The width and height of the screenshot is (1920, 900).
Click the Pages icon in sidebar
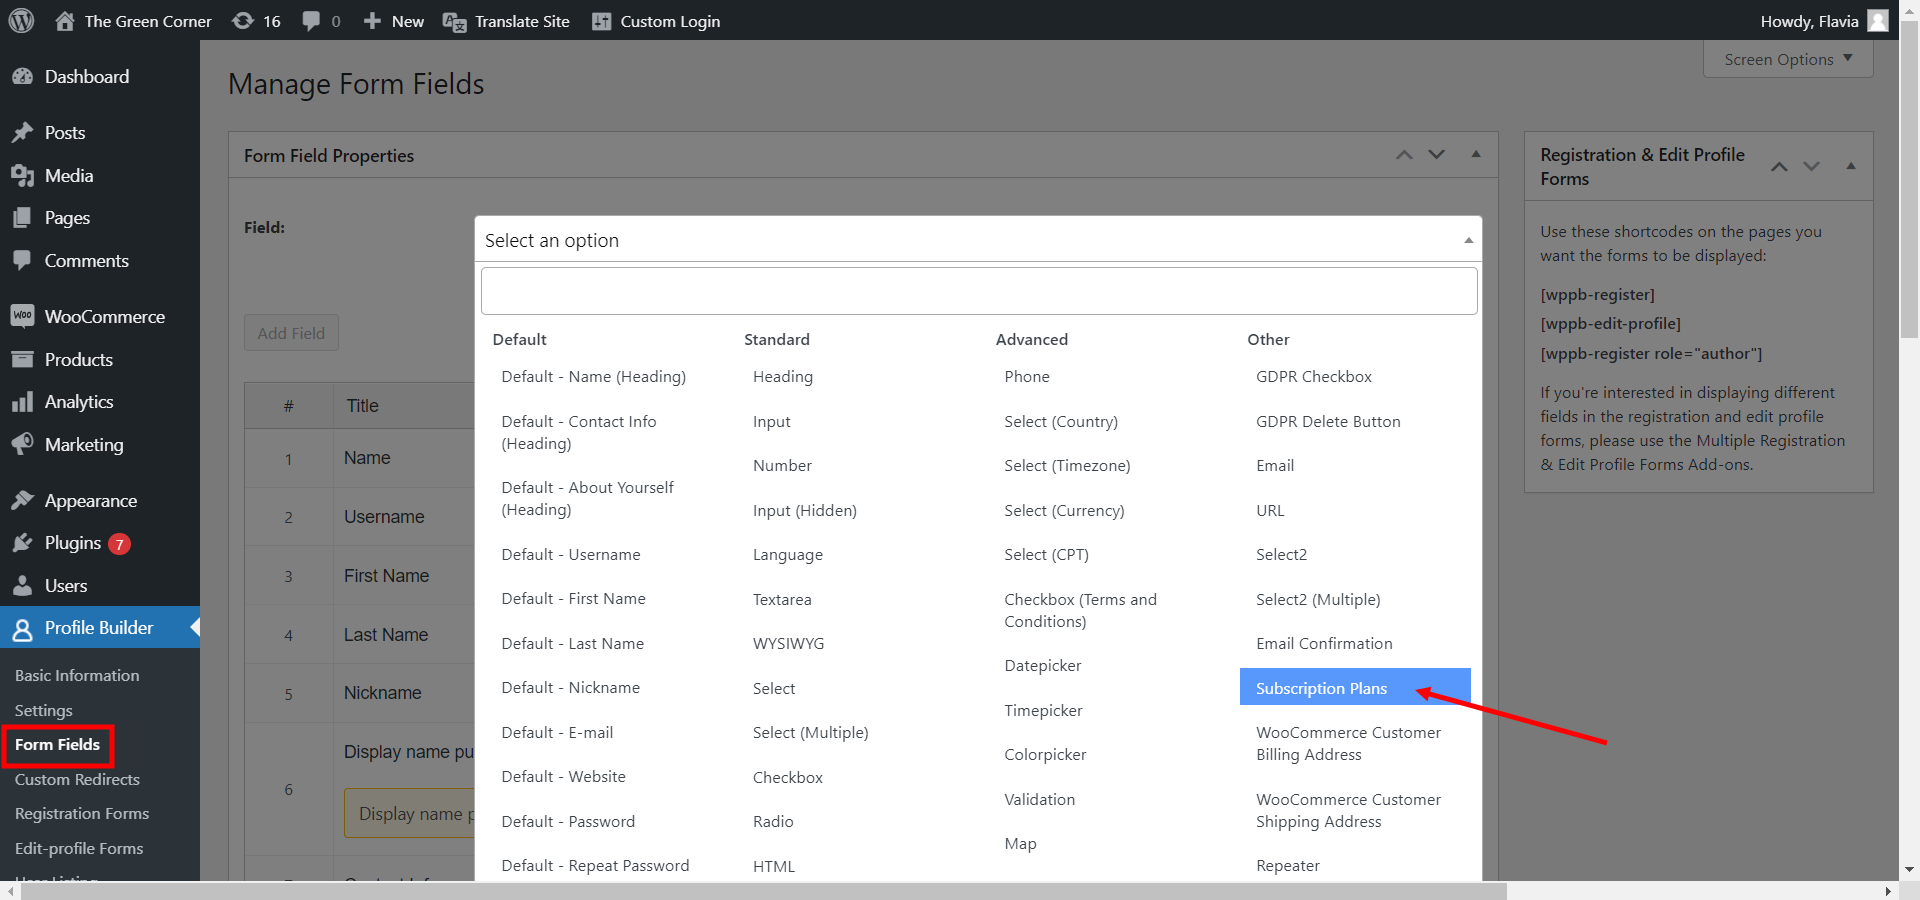point(22,218)
